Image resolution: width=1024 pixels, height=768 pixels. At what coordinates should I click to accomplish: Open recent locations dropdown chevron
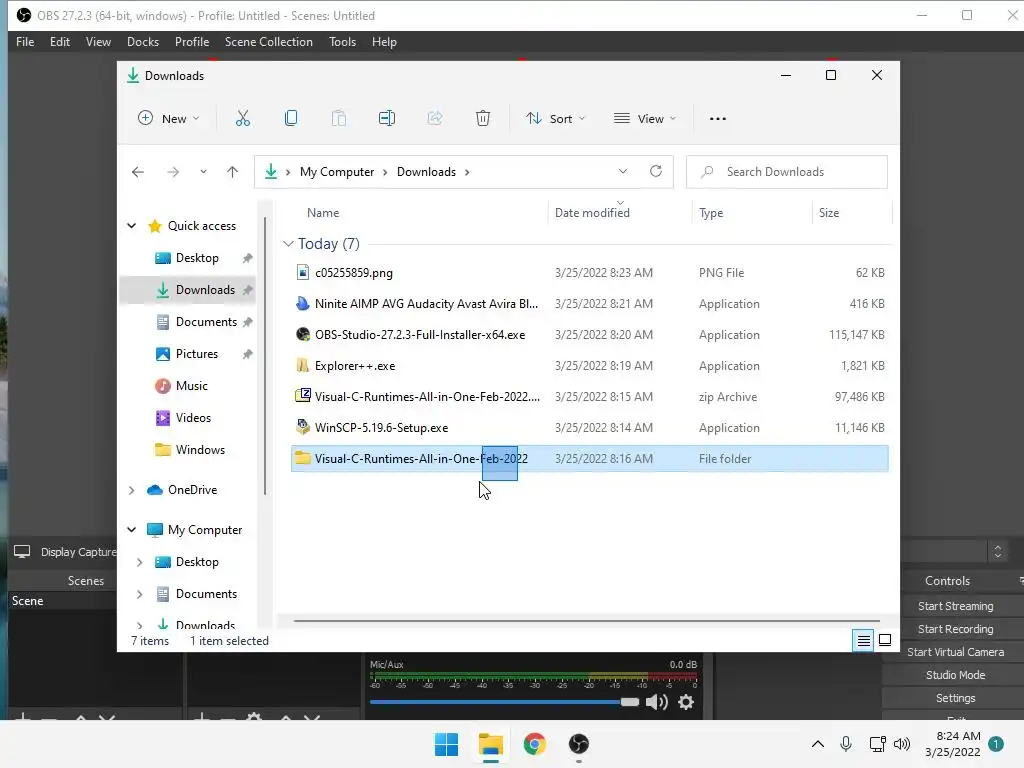click(x=203, y=172)
